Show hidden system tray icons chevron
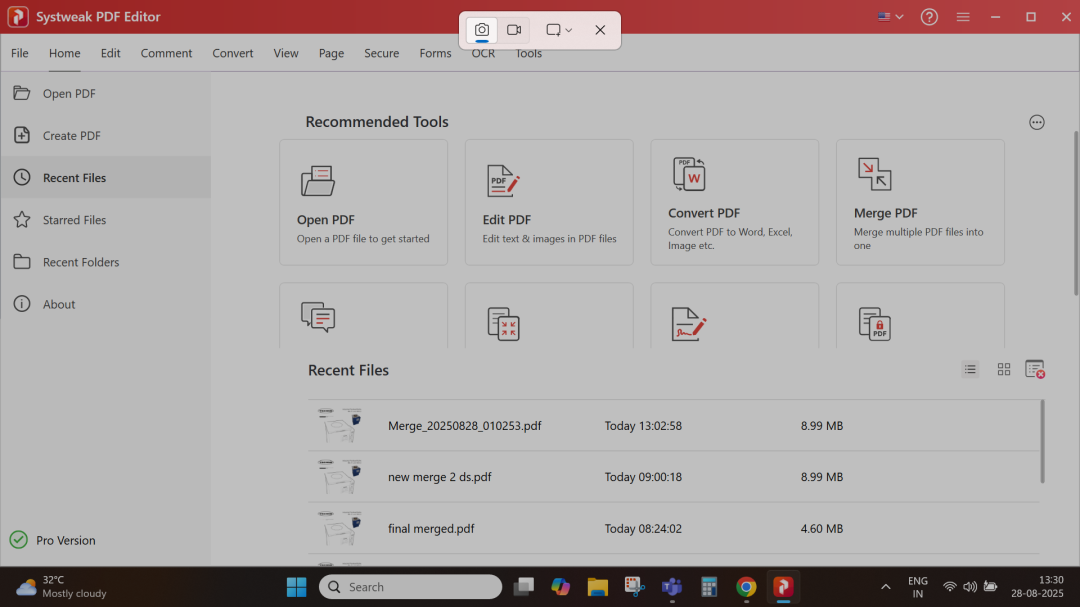1080x607 pixels. pyautogui.click(x=885, y=586)
